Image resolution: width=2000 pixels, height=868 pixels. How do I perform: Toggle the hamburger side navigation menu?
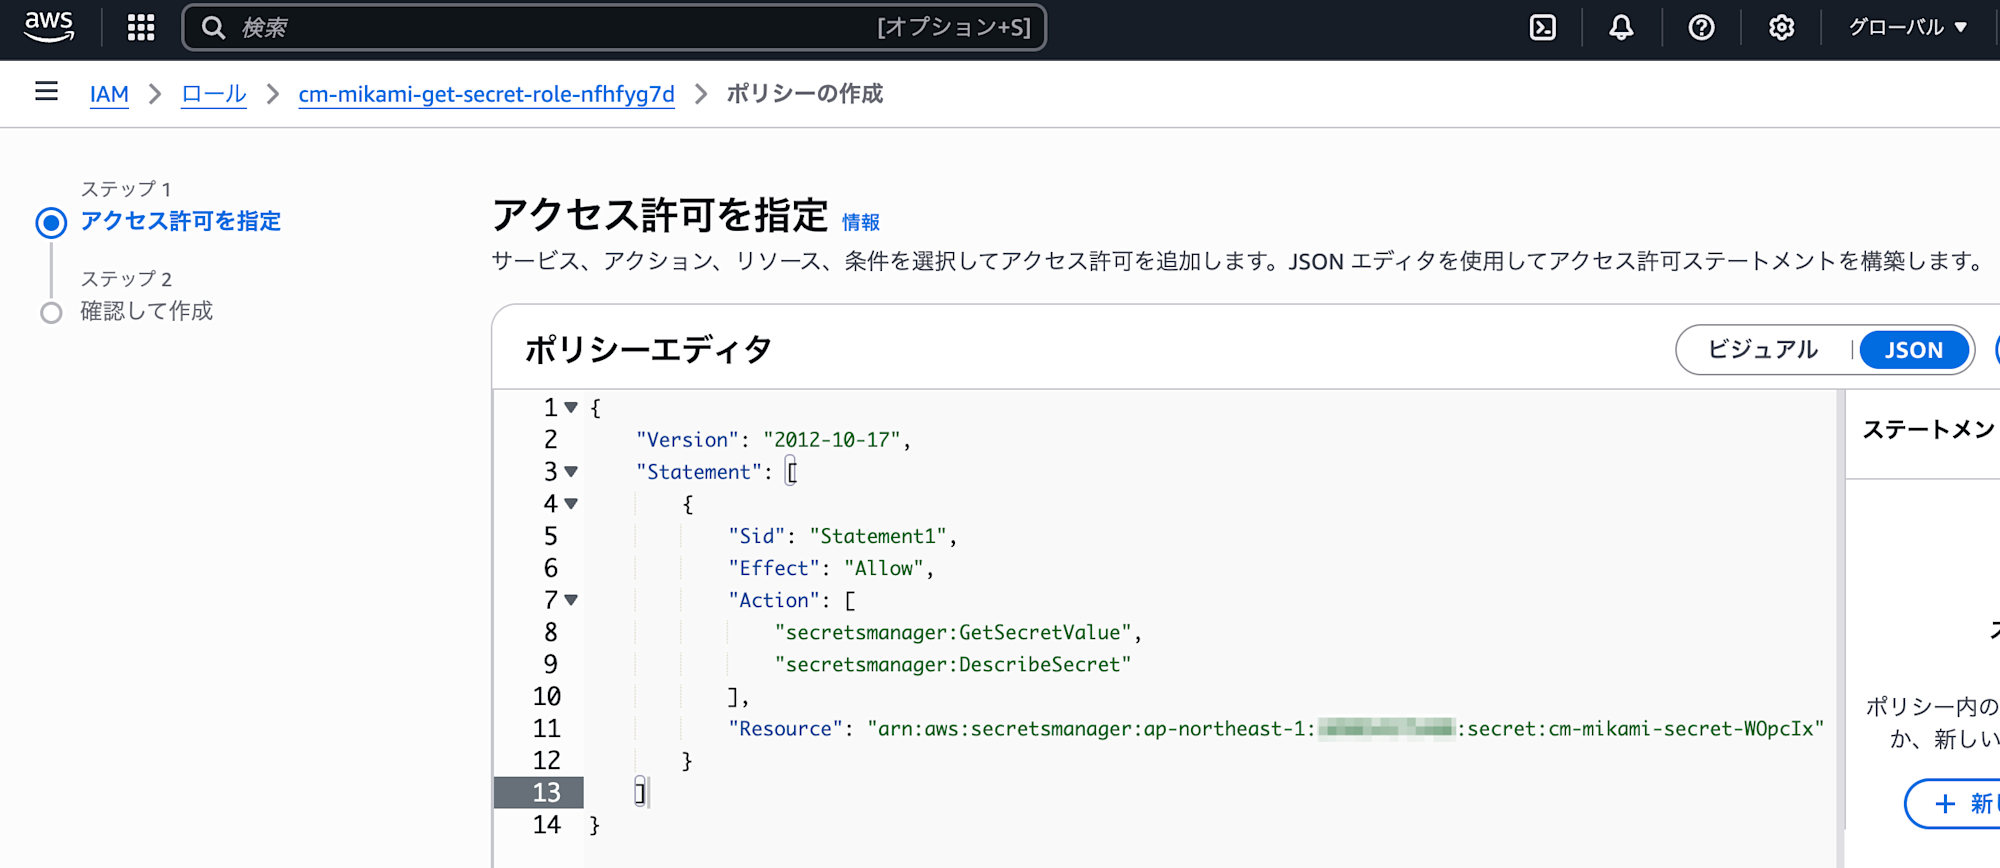click(x=46, y=92)
